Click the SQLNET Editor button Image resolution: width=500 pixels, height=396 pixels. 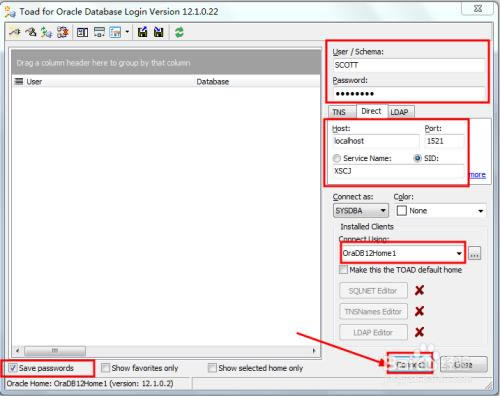coord(373,291)
